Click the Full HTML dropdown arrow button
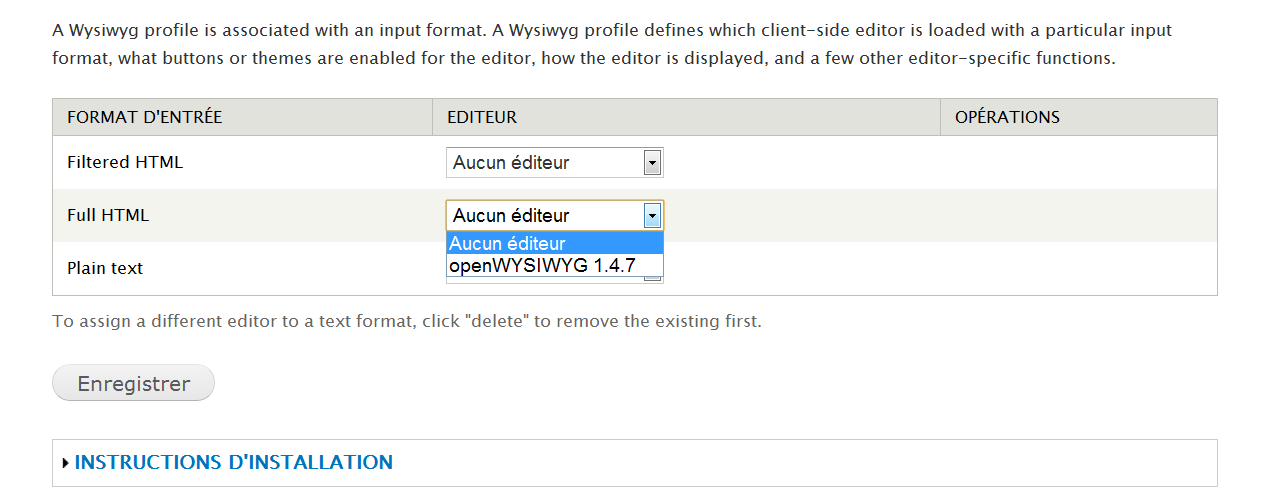 point(652,215)
